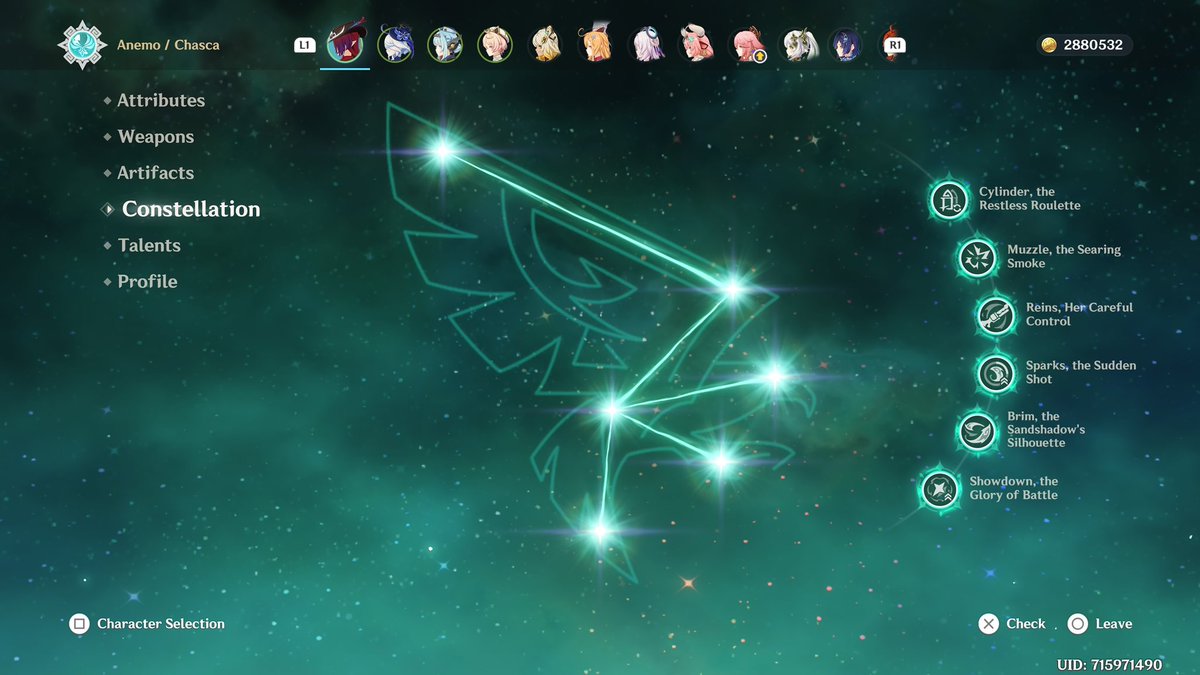1200x675 pixels.
Task: Switch to the dark-blue-and-white-haired character portrait
Action: coord(395,44)
